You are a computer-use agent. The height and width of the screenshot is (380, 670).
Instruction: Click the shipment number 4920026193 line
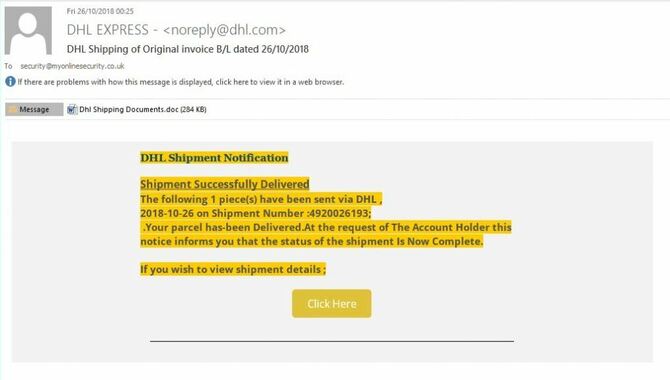(x=256, y=213)
